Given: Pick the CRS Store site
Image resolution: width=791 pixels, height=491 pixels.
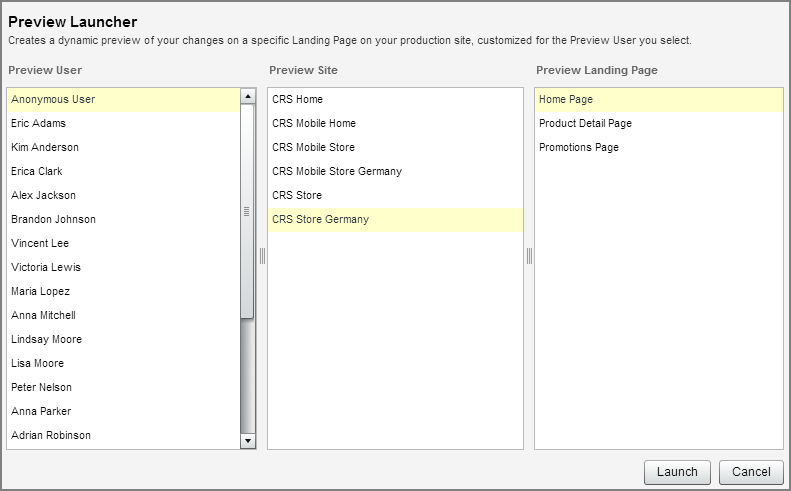Looking at the screenshot, I should [x=297, y=196].
